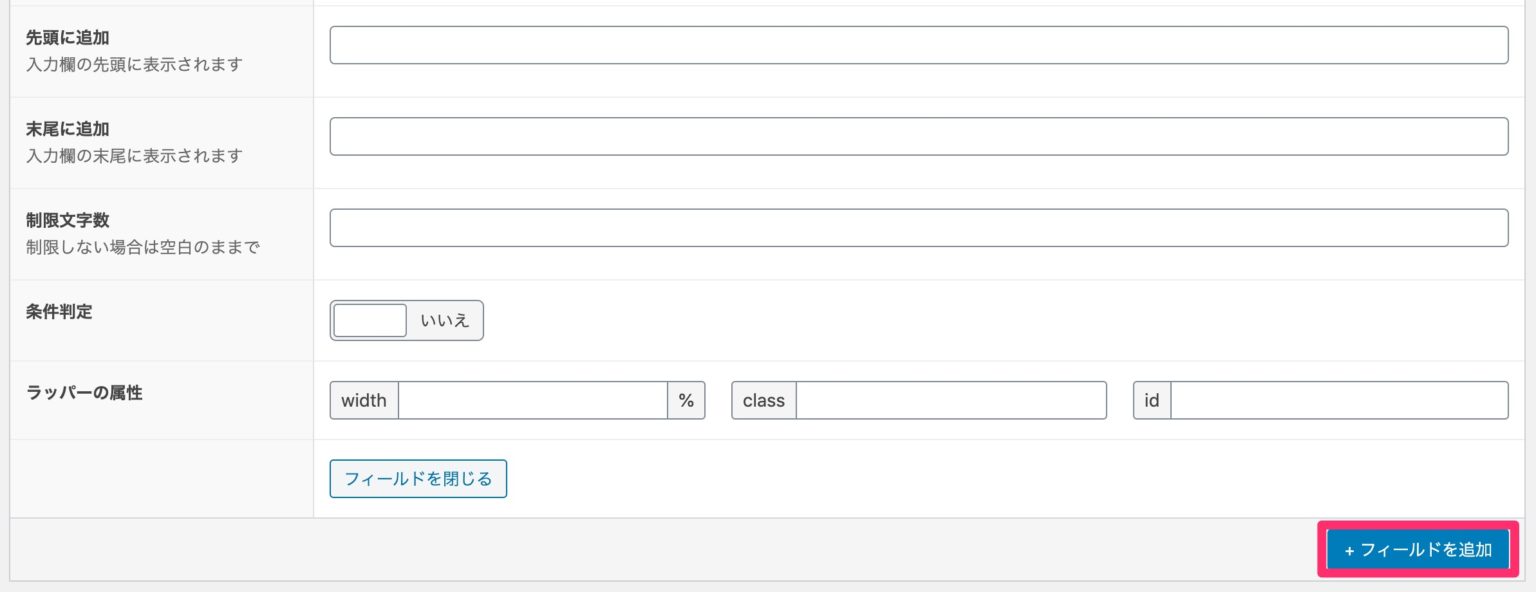The height and width of the screenshot is (592, 1536).
Task: Click the % suffix label
Action: 686,400
